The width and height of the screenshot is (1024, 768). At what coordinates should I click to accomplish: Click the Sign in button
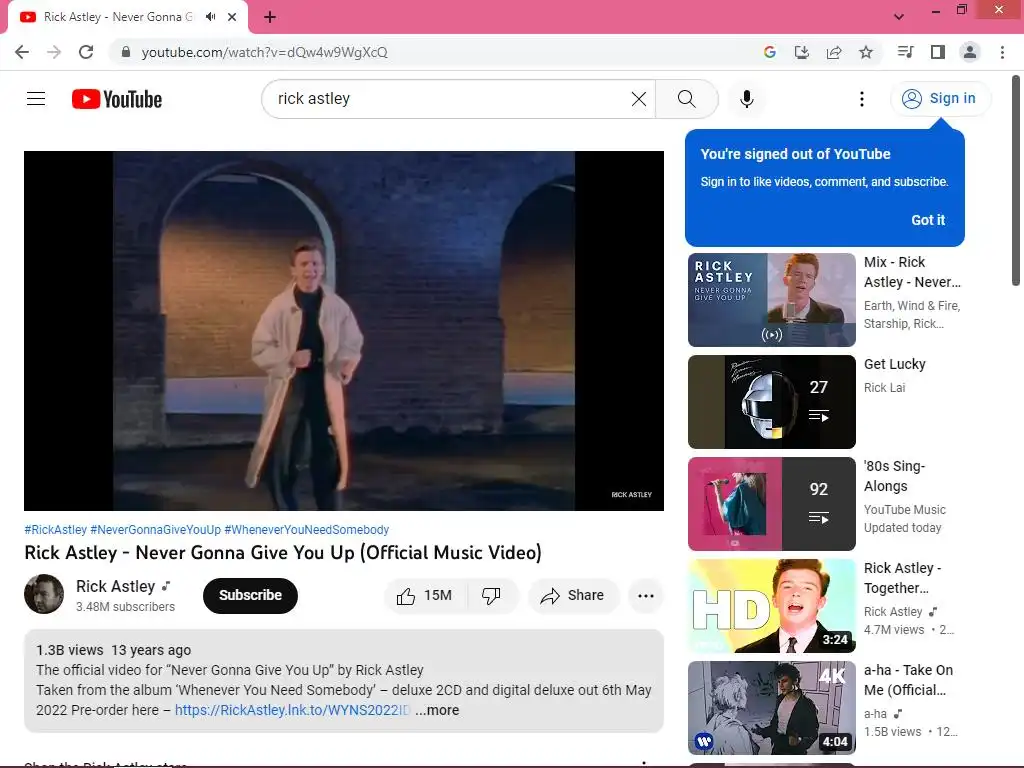click(x=940, y=99)
